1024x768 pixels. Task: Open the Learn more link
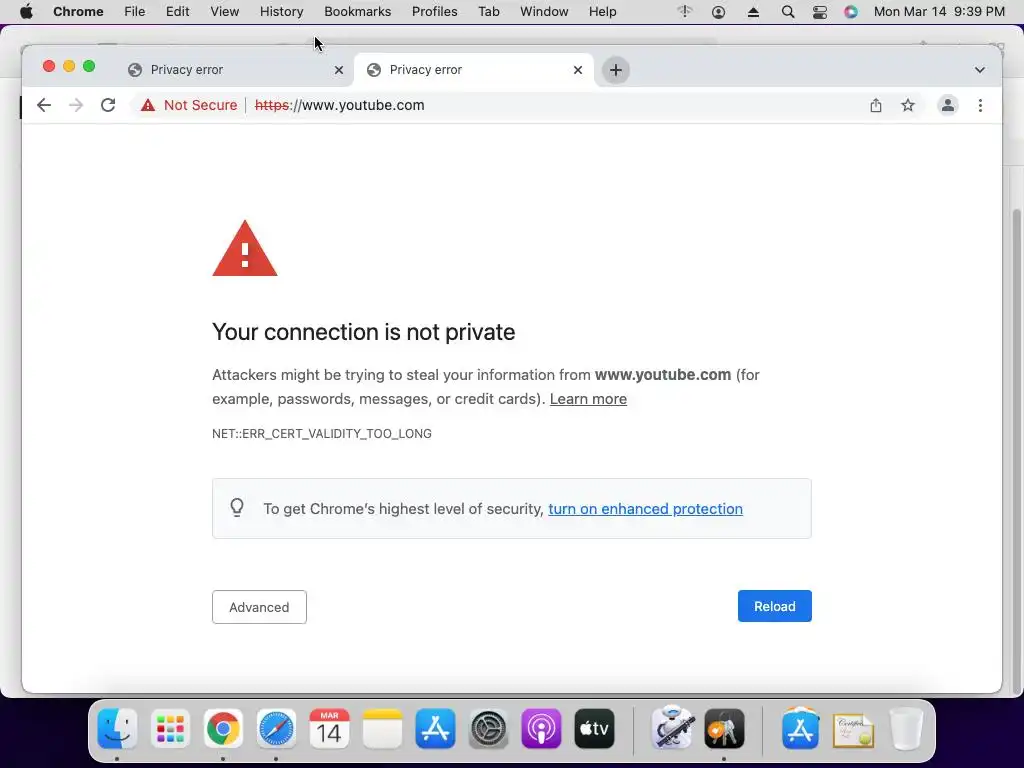click(x=588, y=399)
